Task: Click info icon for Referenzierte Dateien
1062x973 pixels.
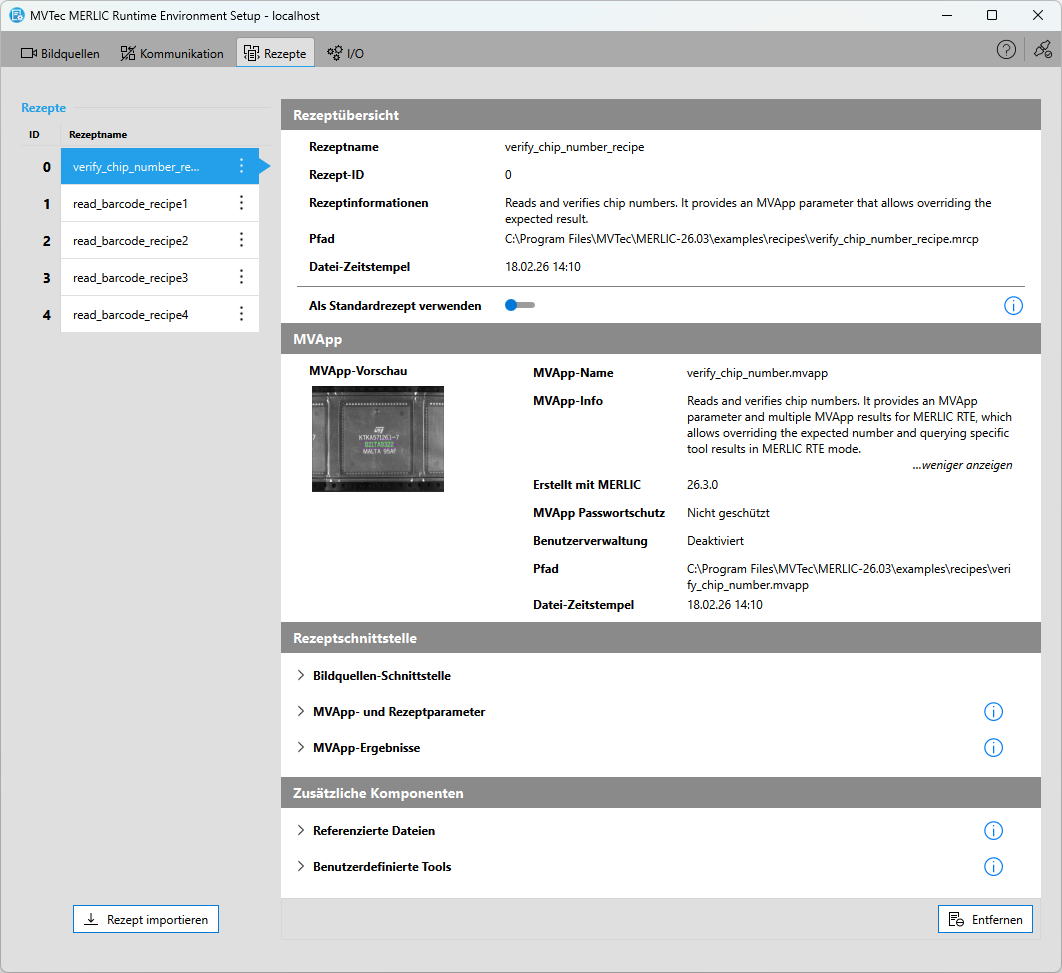Action: click(x=993, y=831)
